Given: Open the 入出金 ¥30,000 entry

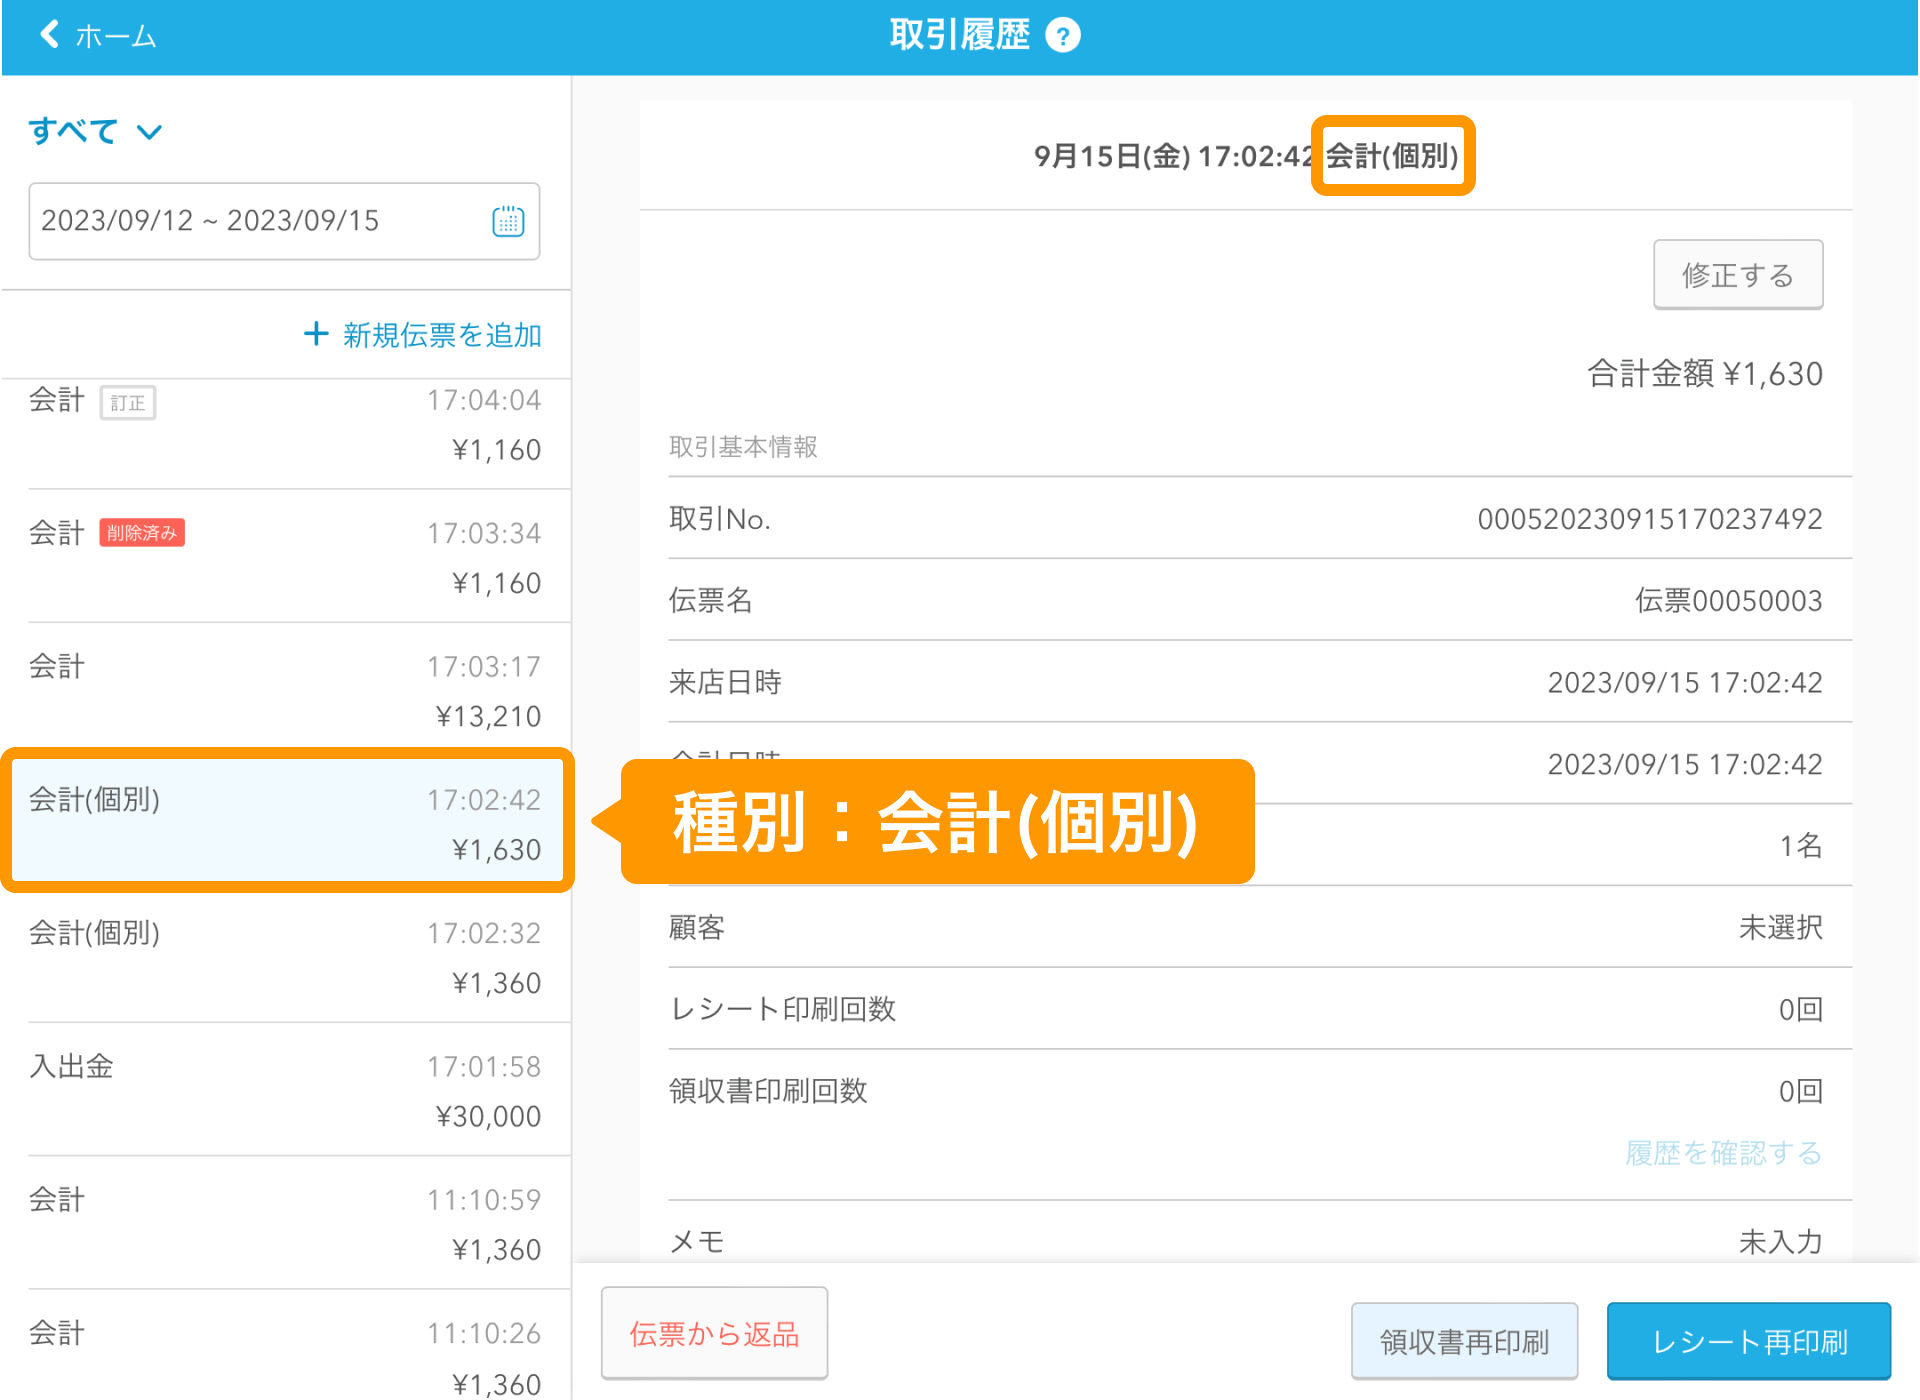Looking at the screenshot, I should [285, 1090].
